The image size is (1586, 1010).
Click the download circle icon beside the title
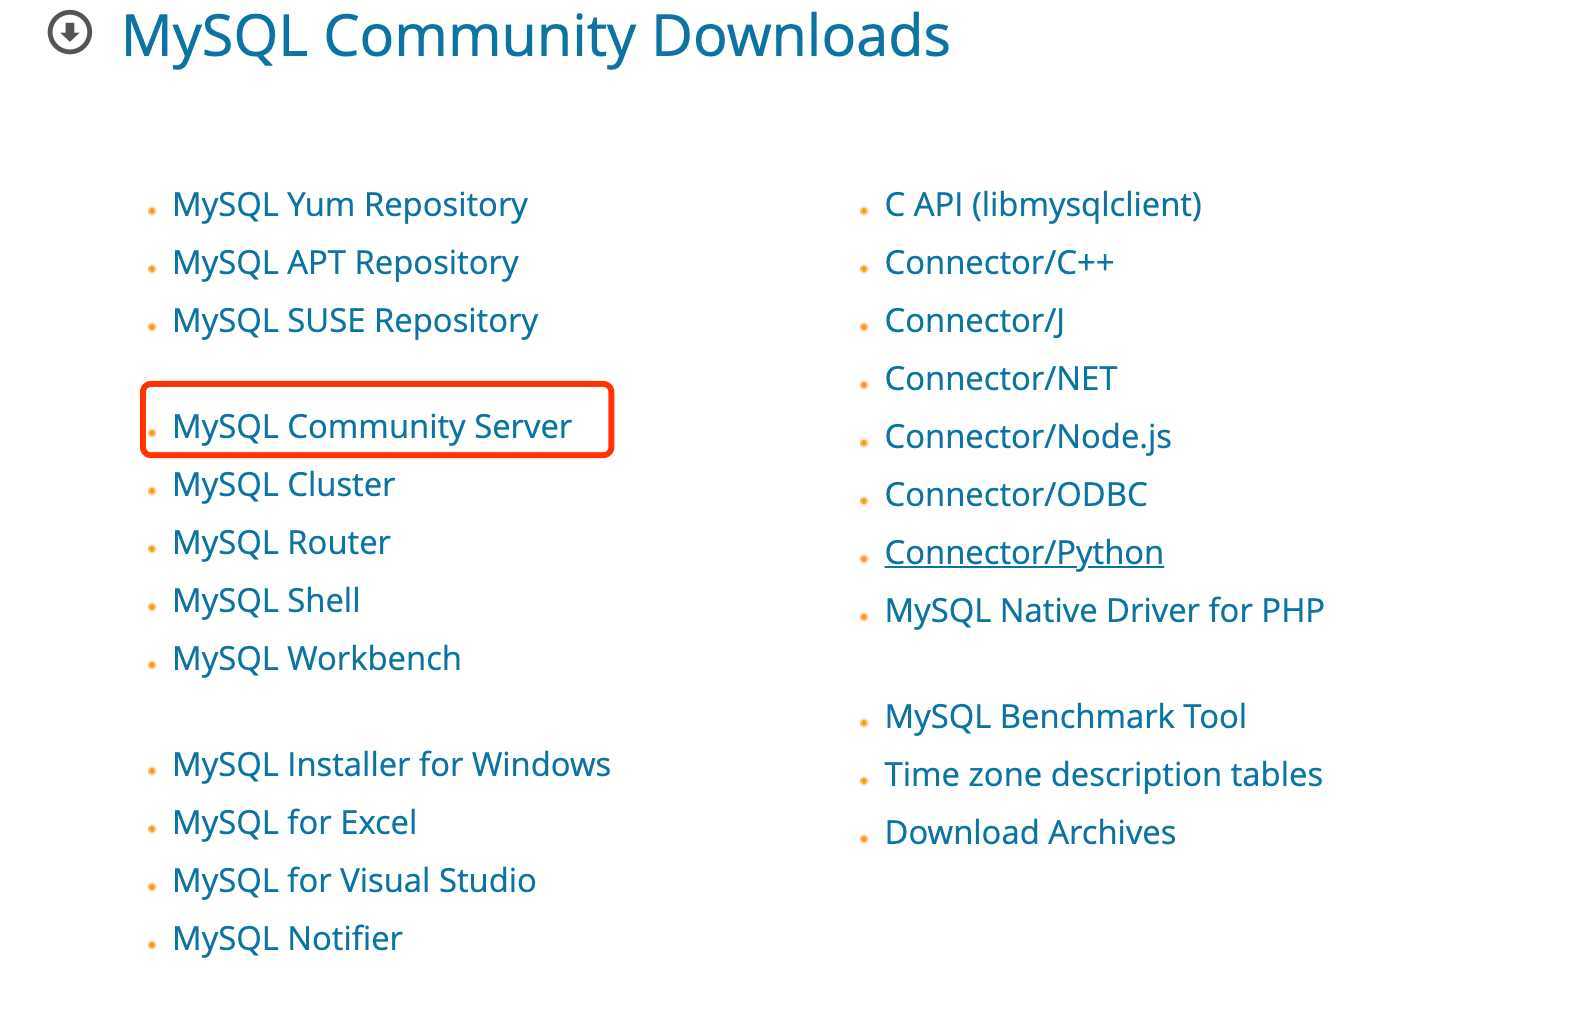coord(70,33)
